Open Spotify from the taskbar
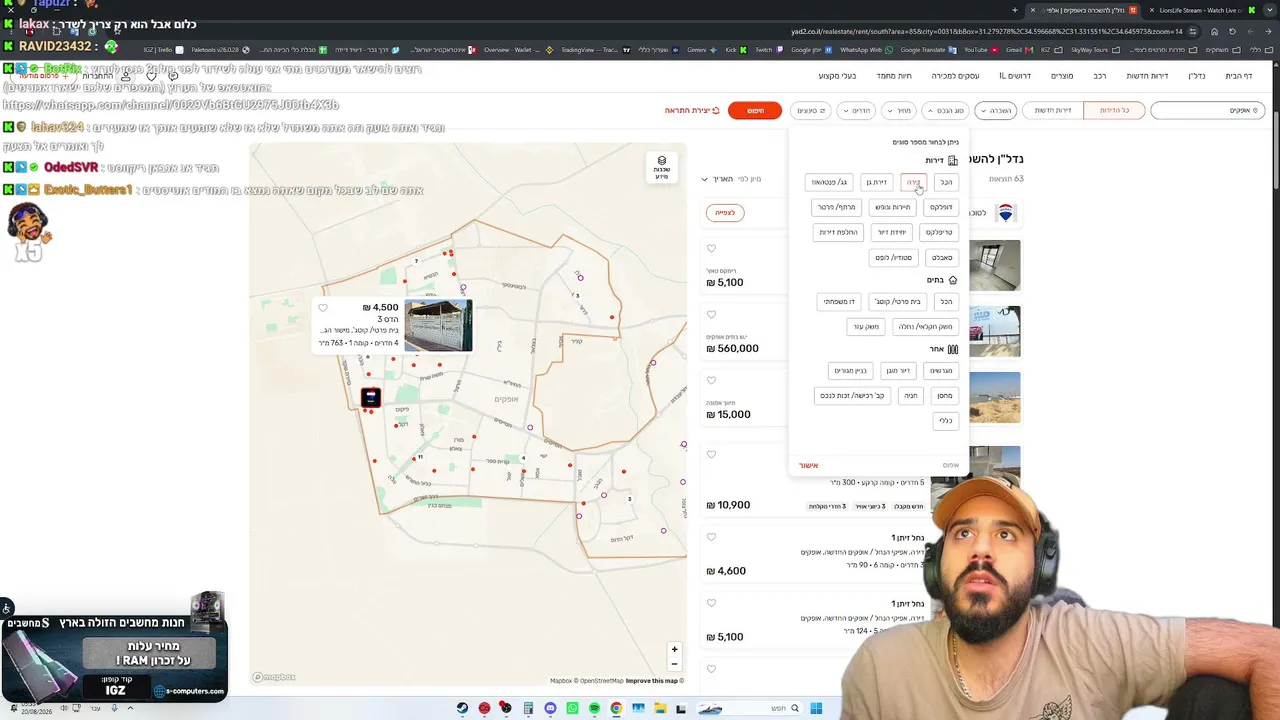The height and width of the screenshot is (720, 1280). point(594,709)
